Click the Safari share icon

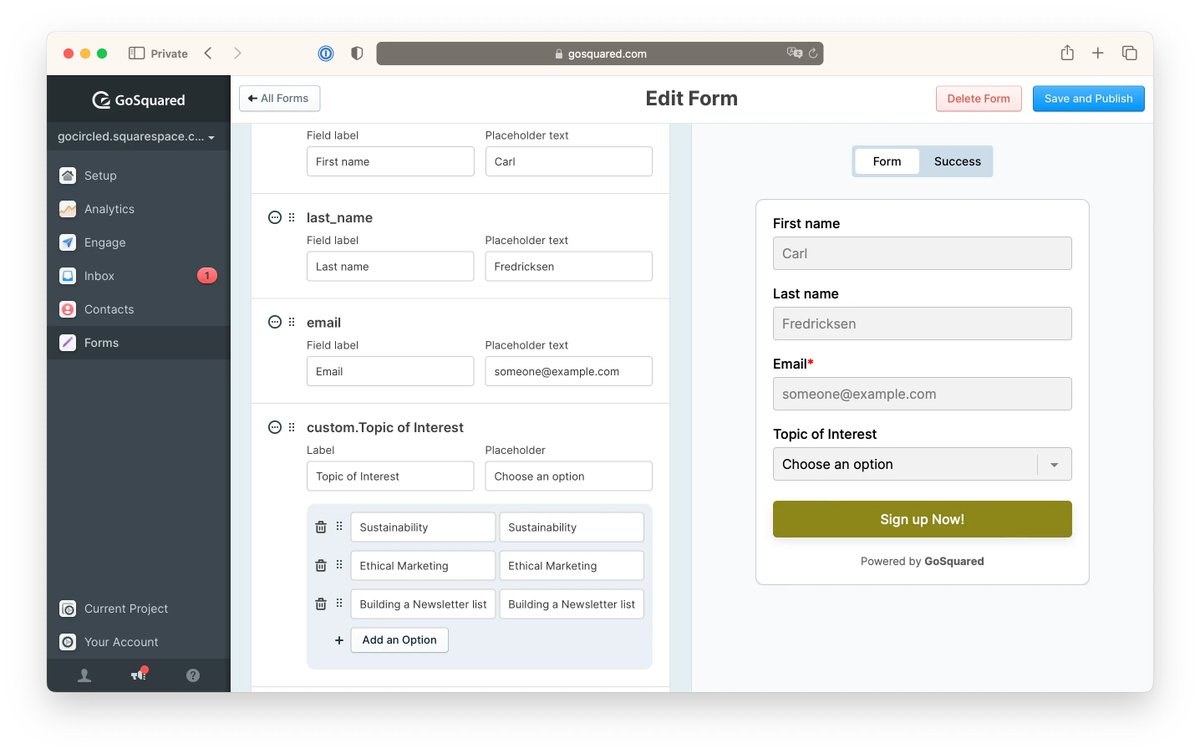point(1067,53)
